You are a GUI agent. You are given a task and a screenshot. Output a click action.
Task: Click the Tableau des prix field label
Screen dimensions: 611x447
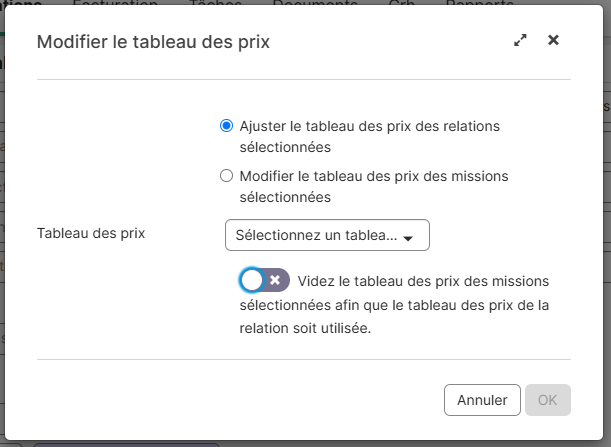91,232
